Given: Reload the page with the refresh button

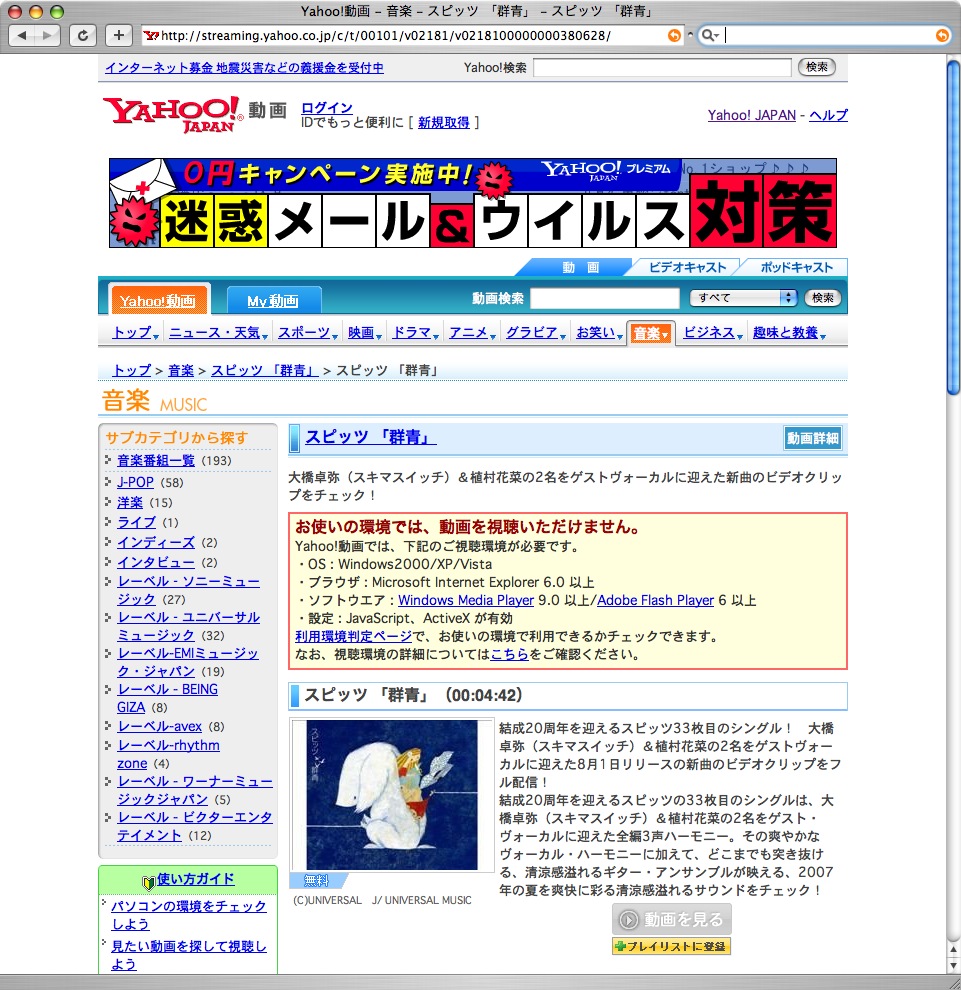Looking at the screenshot, I should (x=83, y=35).
